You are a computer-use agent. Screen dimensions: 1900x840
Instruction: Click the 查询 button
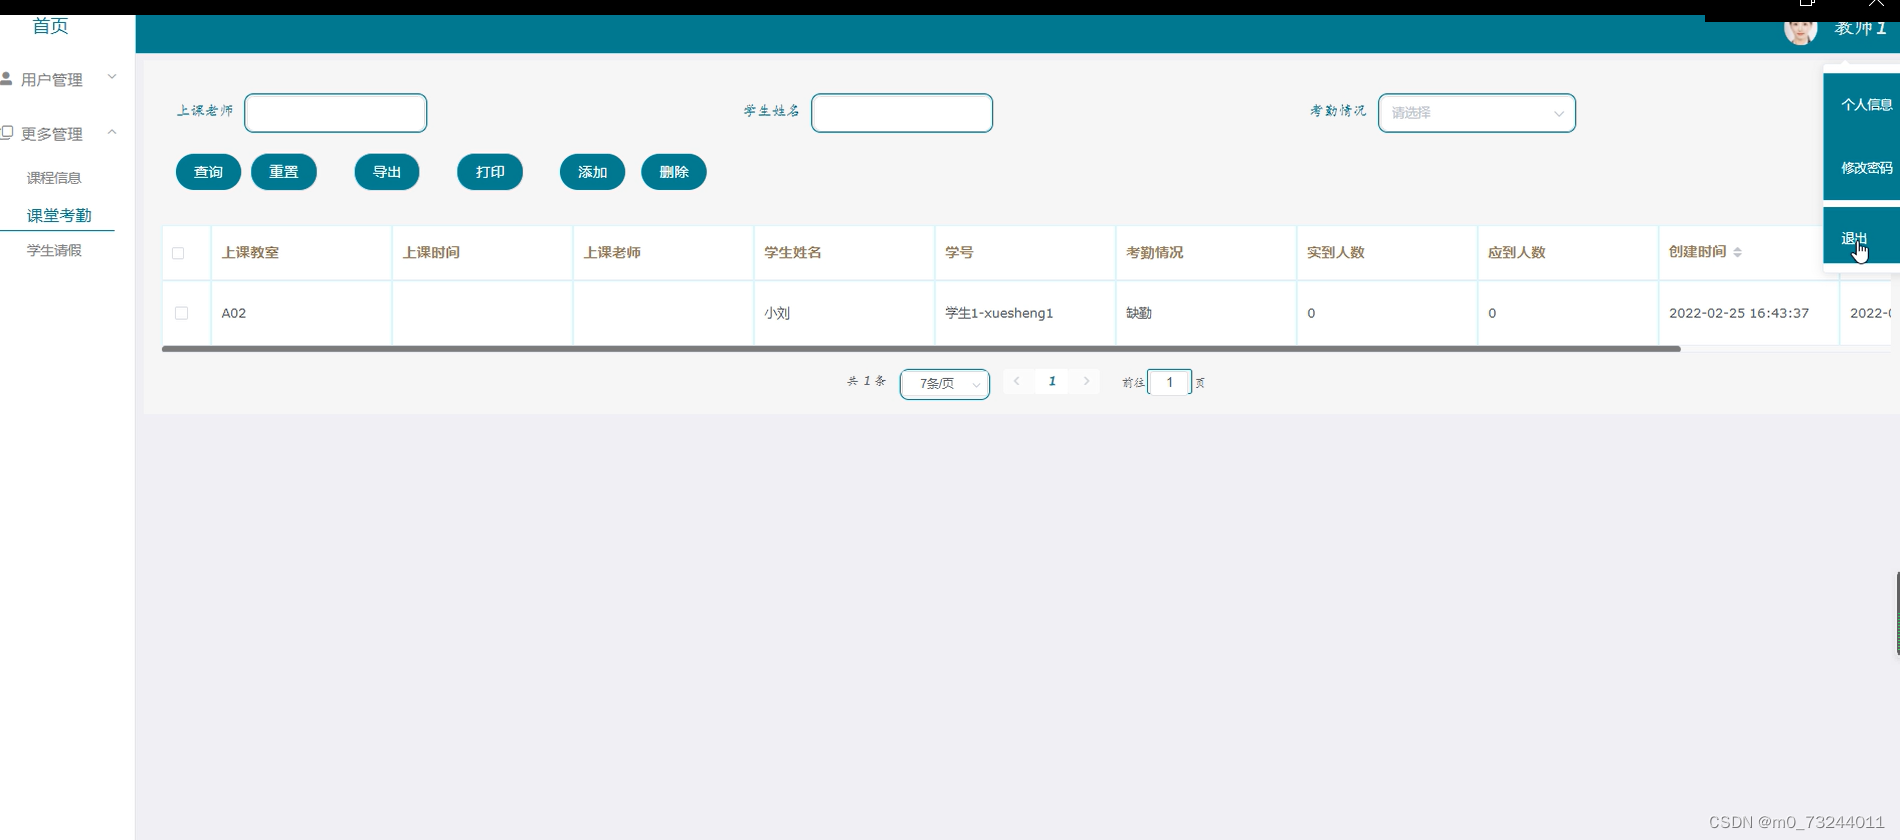pos(208,172)
